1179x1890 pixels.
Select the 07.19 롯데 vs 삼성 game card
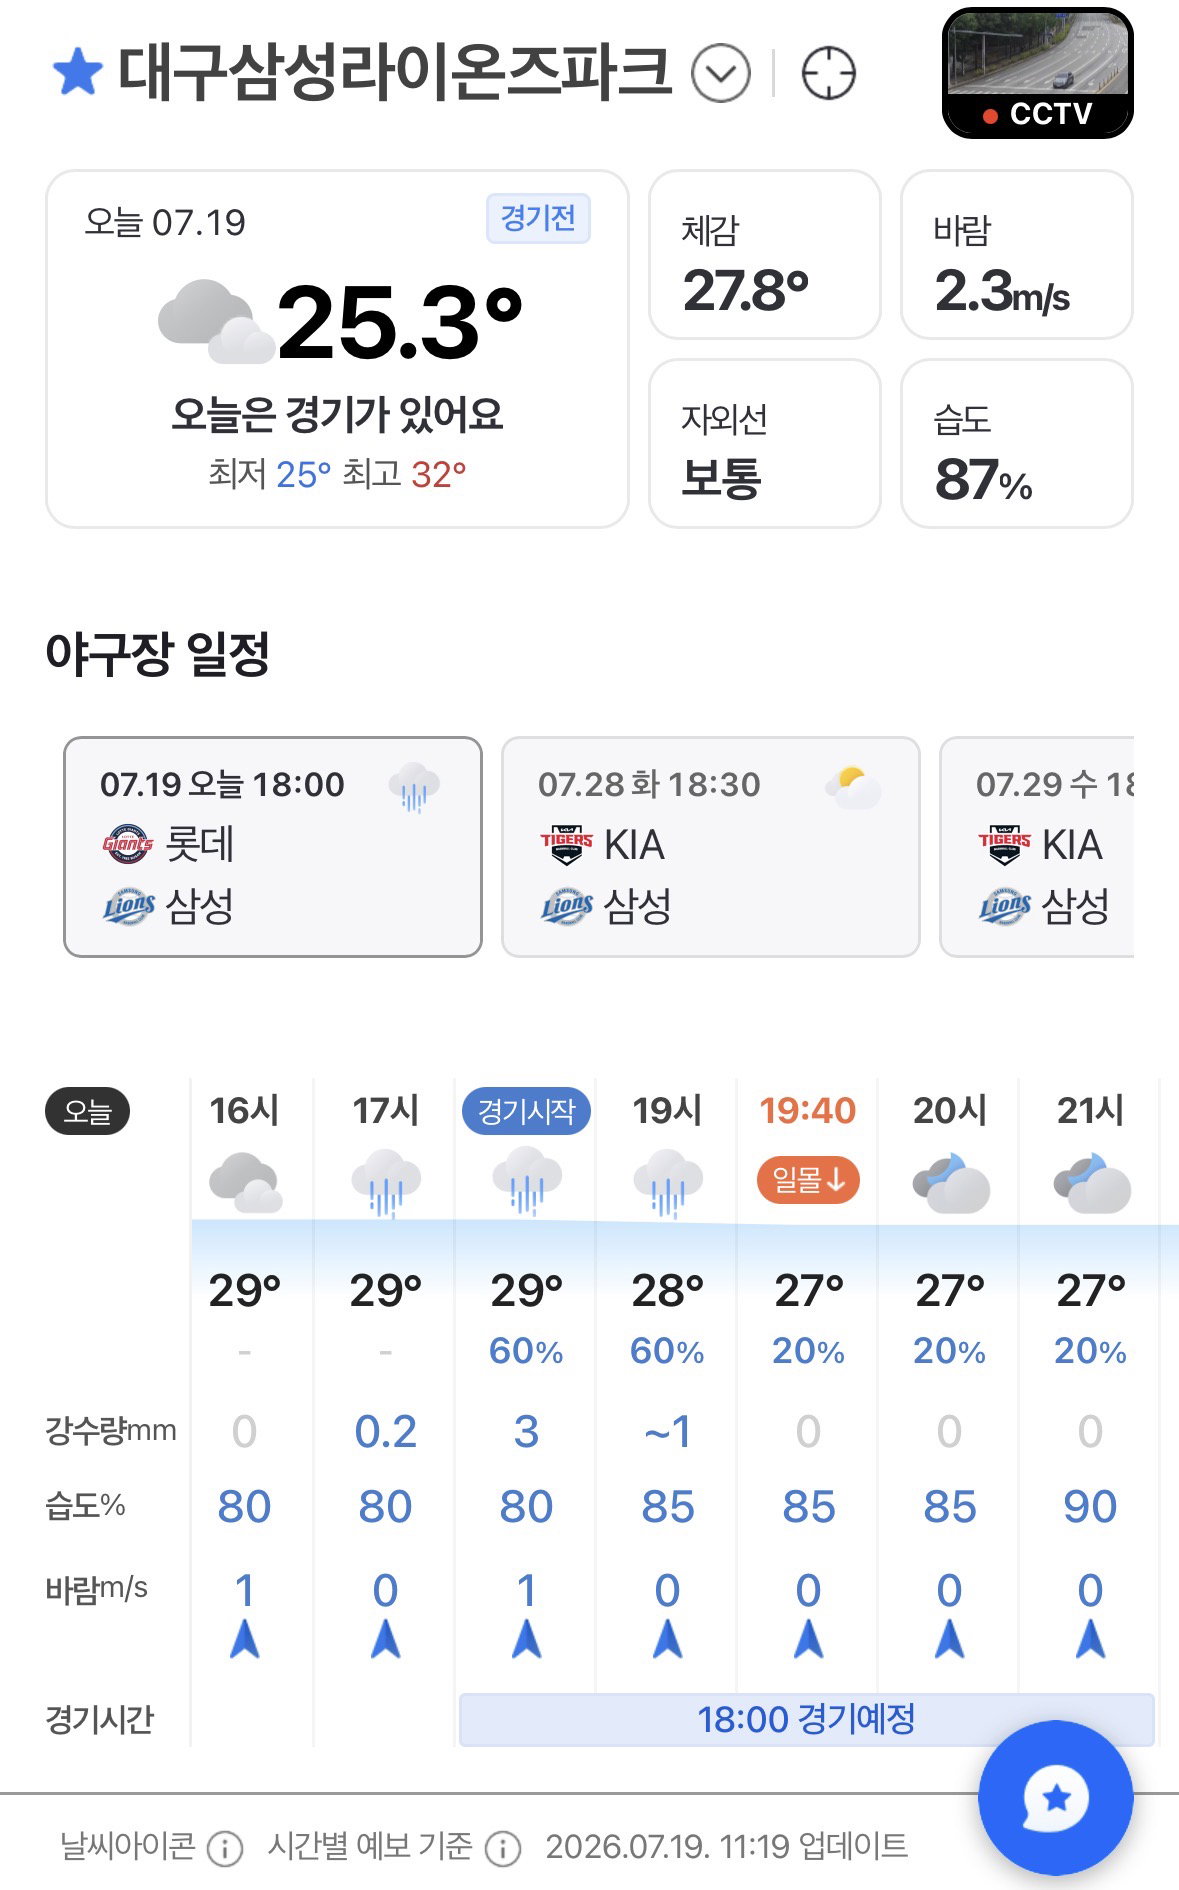click(x=273, y=847)
